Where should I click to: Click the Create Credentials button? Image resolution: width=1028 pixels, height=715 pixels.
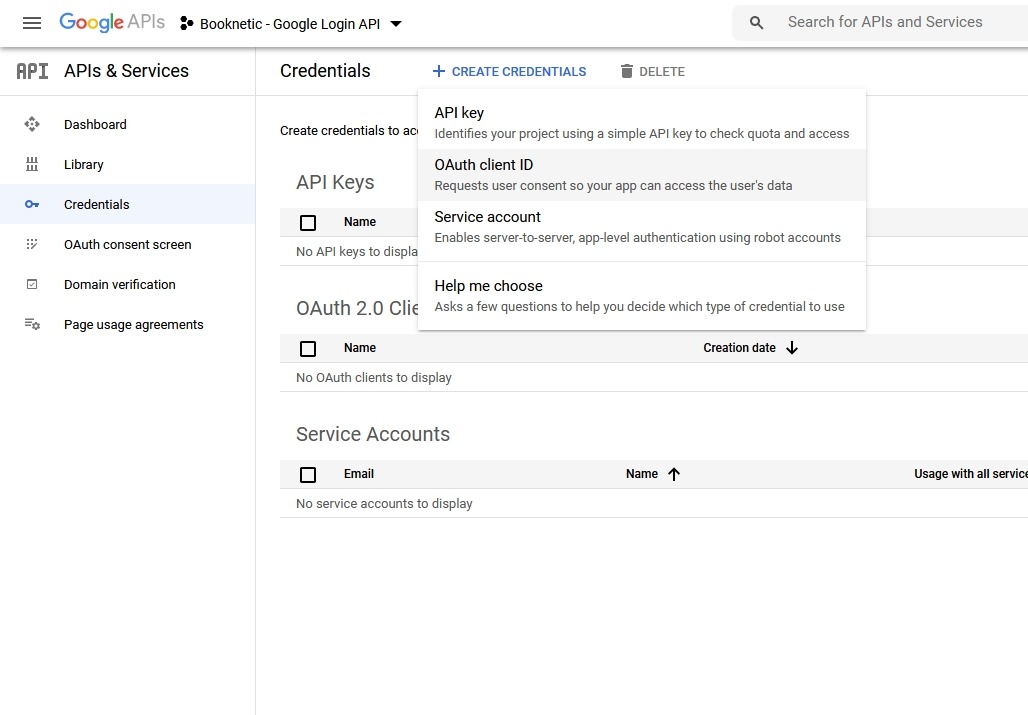(509, 71)
